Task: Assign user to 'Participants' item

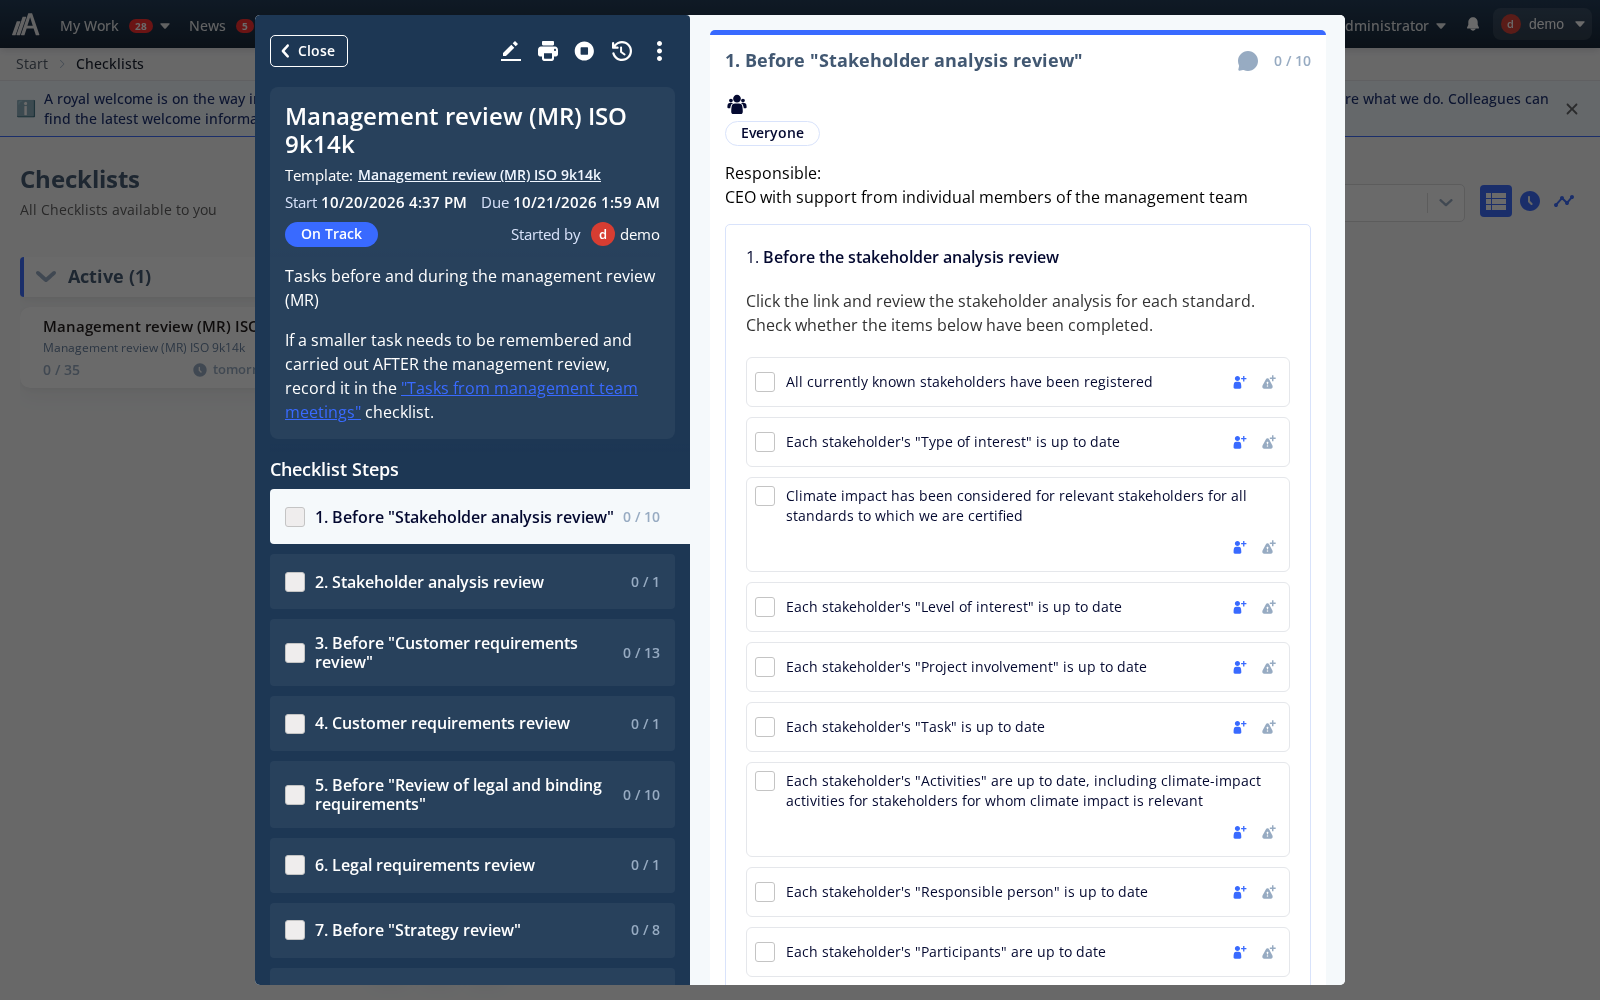Action: [x=1240, y=952]
